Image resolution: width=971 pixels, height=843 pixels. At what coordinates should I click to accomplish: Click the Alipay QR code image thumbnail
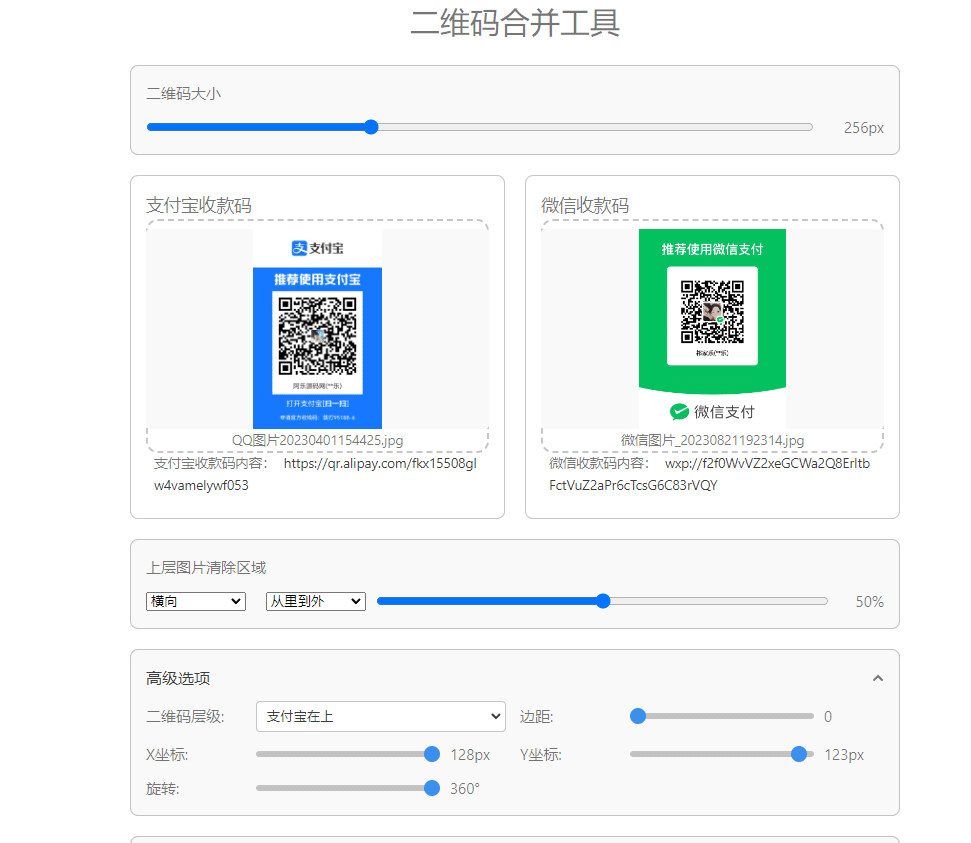tap(317, 329)
